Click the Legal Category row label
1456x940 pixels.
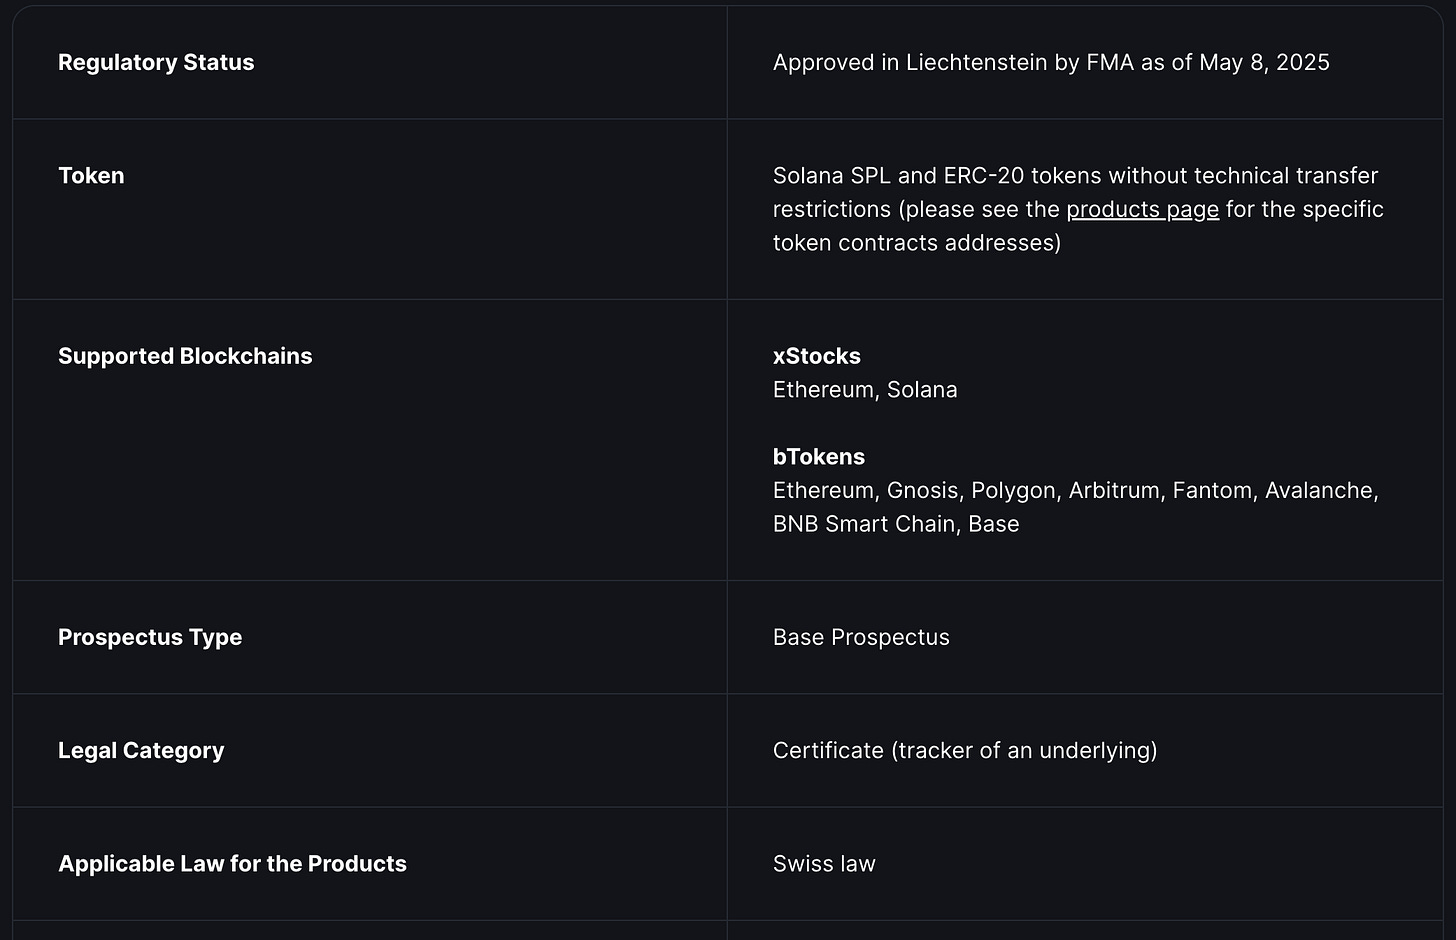[x=141, y=750]
